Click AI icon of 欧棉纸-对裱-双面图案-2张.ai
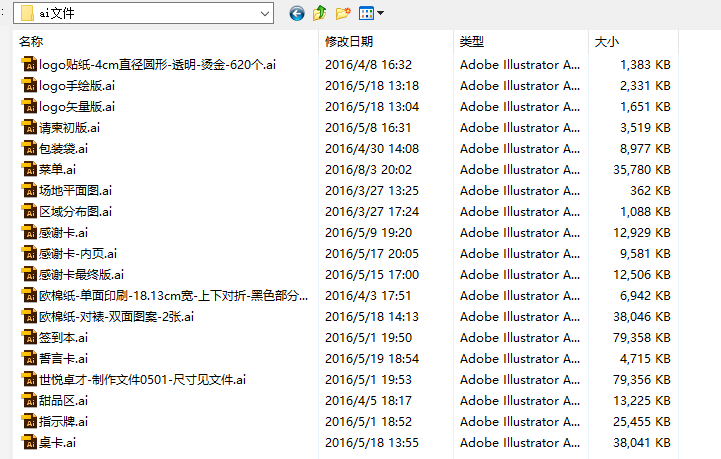This screenshot has height=459, width=721. (29, 316)
